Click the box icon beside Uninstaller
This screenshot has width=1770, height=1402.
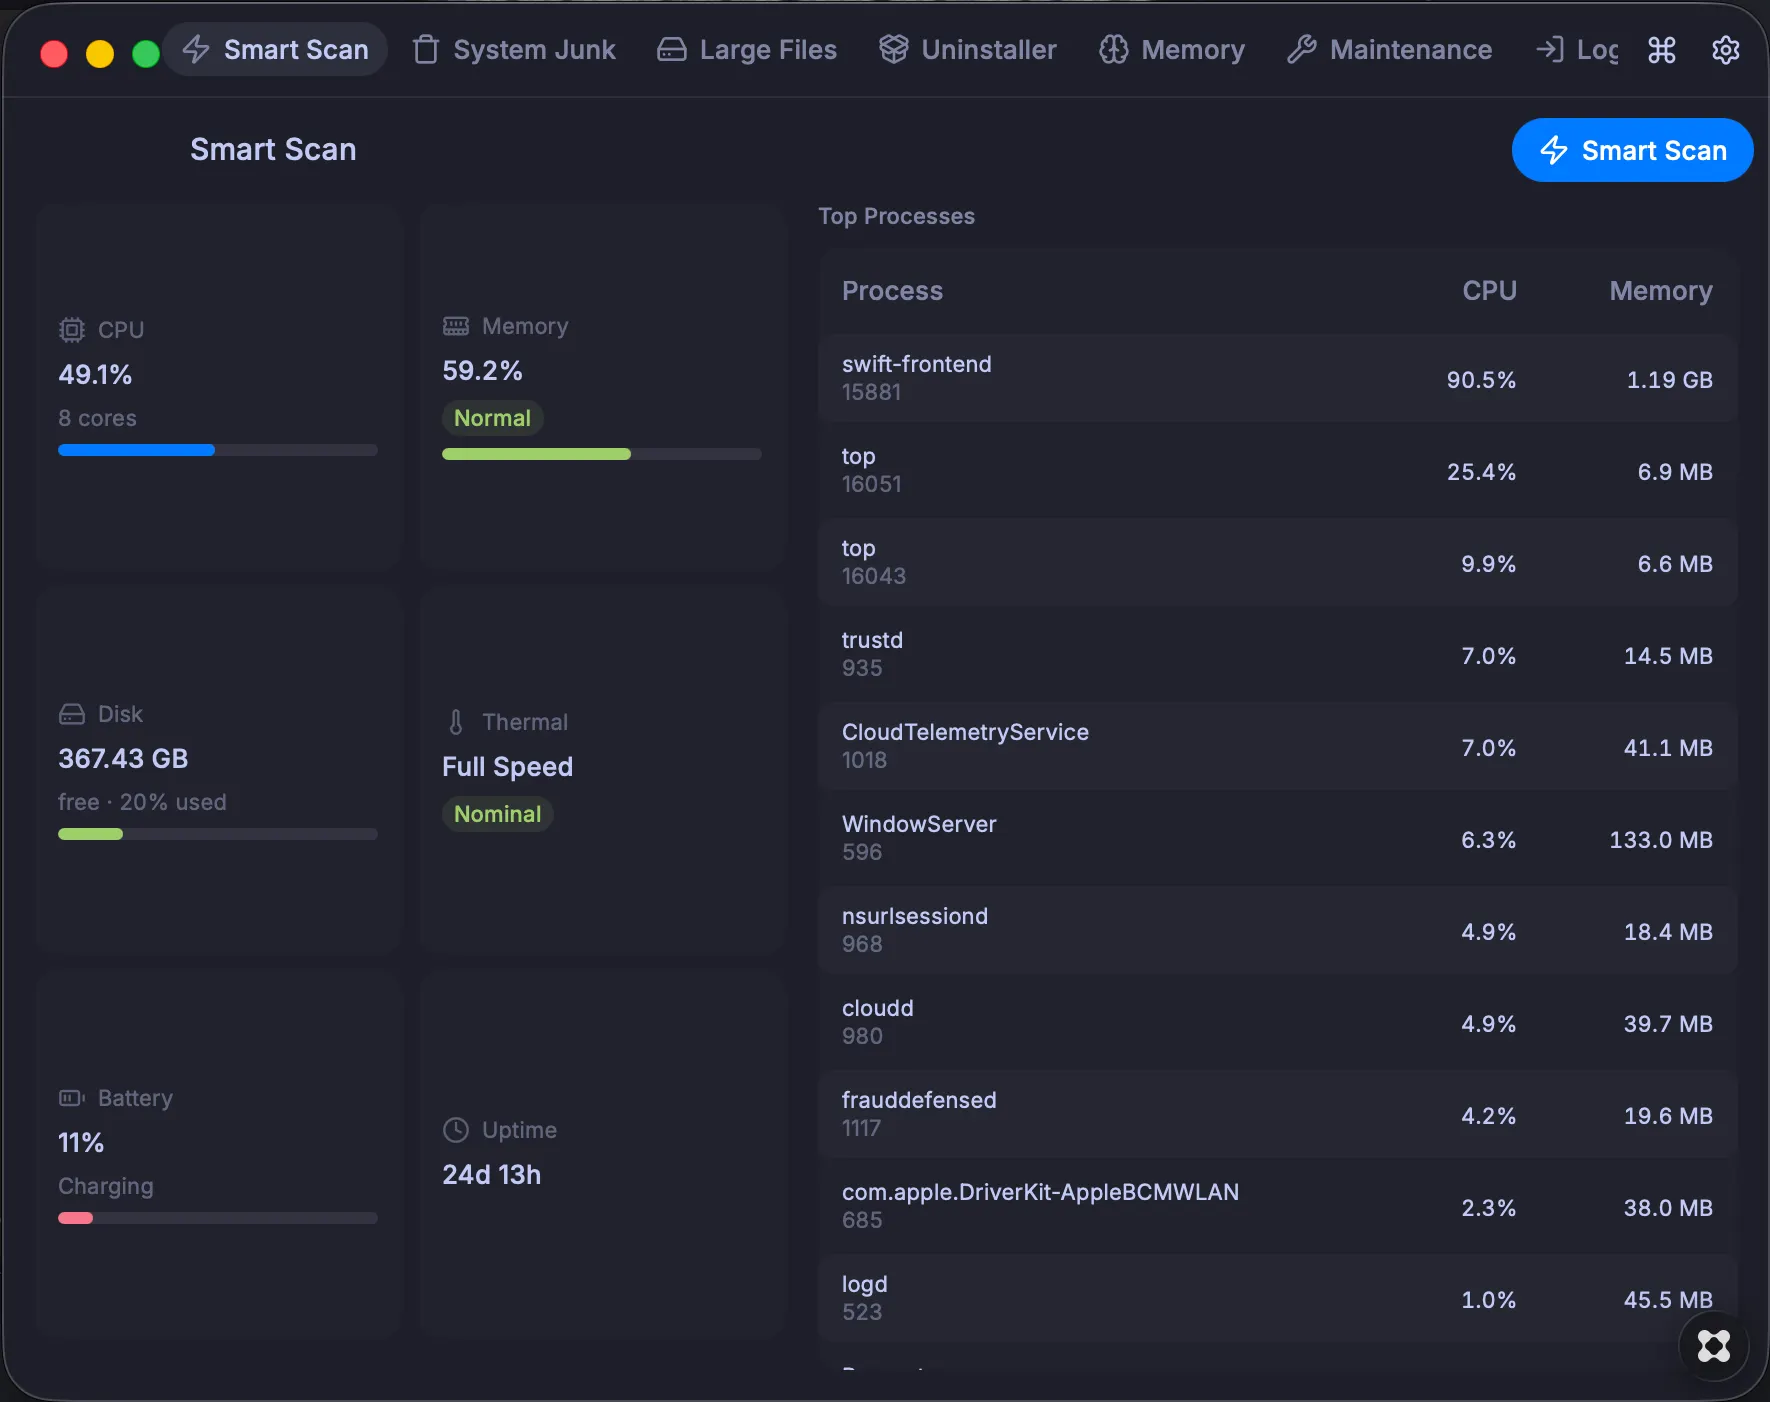tap(893, 49)
